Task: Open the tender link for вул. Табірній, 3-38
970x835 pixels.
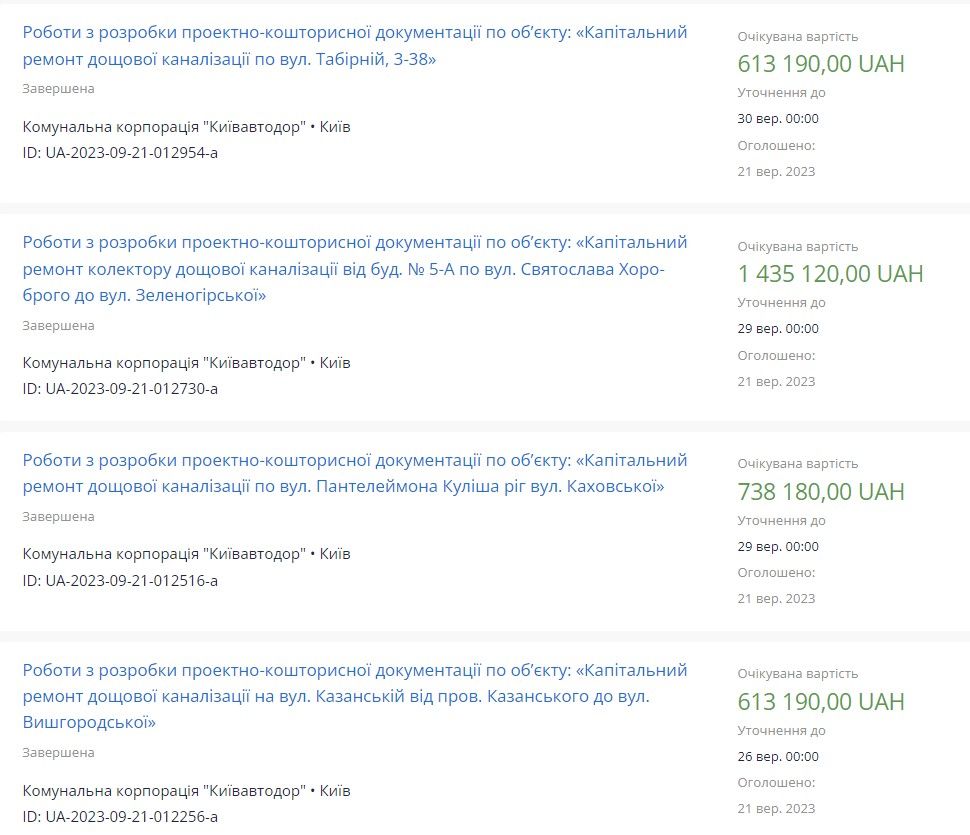Action: pyautogui.click(x=355, y=45)
